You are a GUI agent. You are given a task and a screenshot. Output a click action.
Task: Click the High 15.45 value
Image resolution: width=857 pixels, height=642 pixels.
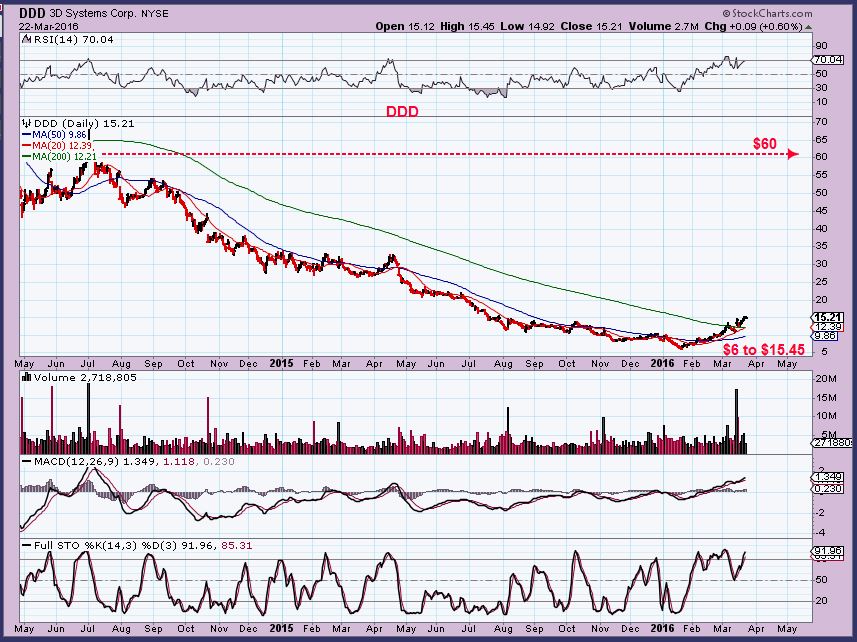[x=467, y=26]
